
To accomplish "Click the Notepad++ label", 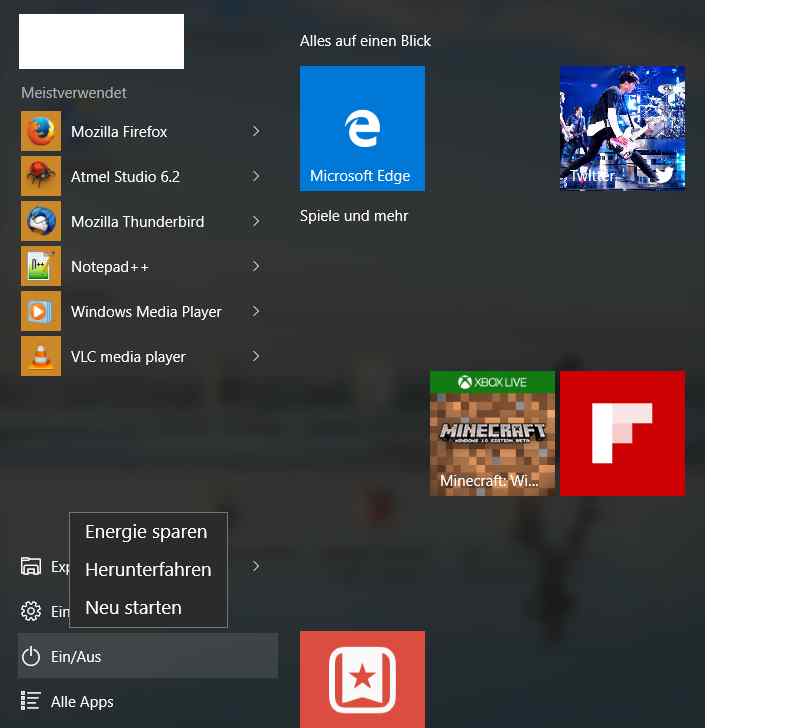I will [x=110, y=267].
